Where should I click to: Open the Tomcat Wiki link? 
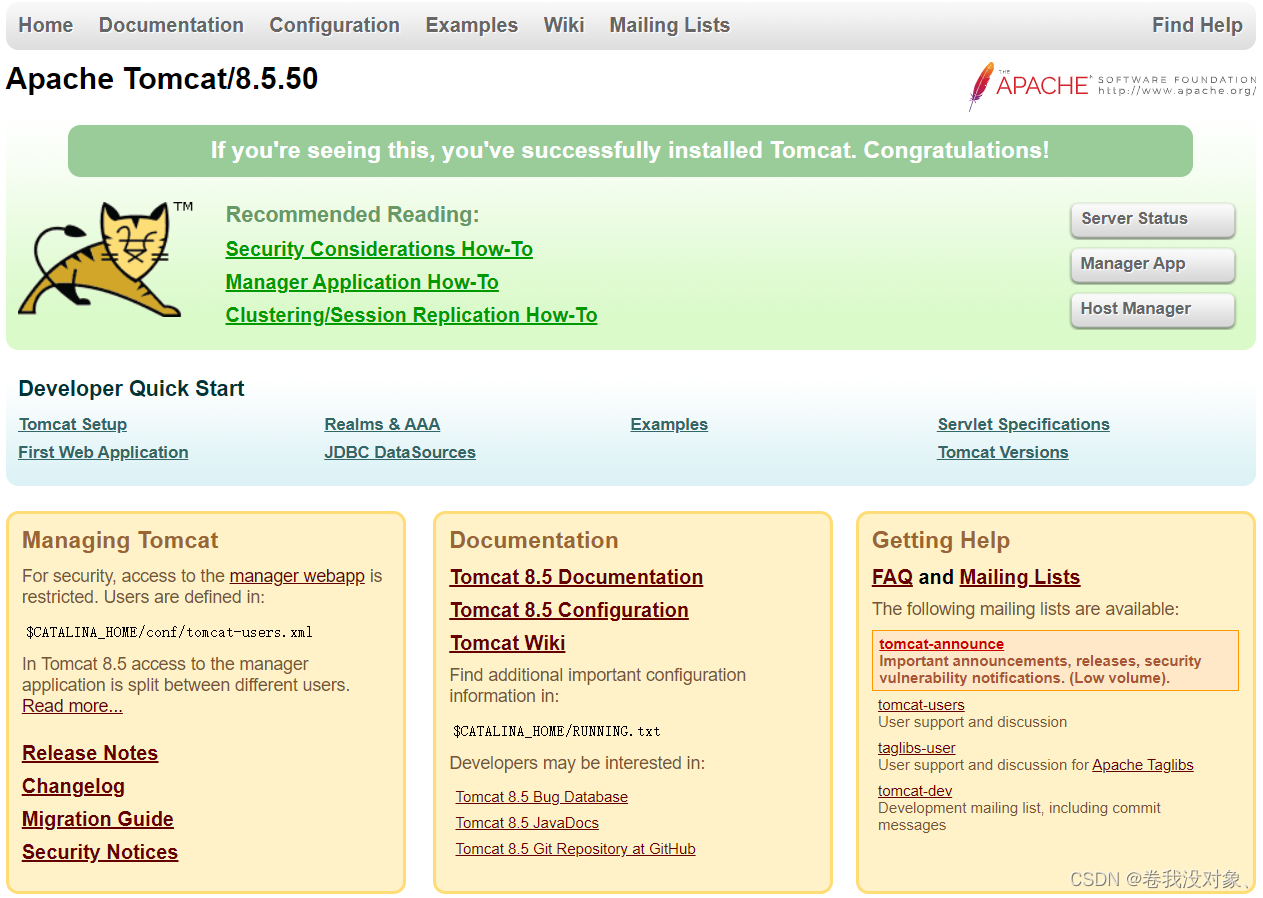point(507,643)
